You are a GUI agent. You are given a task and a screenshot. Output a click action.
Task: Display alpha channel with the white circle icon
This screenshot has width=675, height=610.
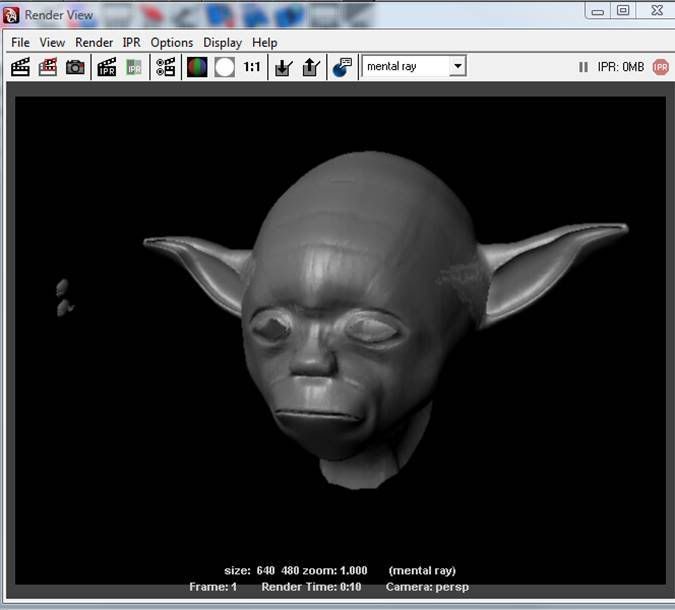(x=225, y=67)
